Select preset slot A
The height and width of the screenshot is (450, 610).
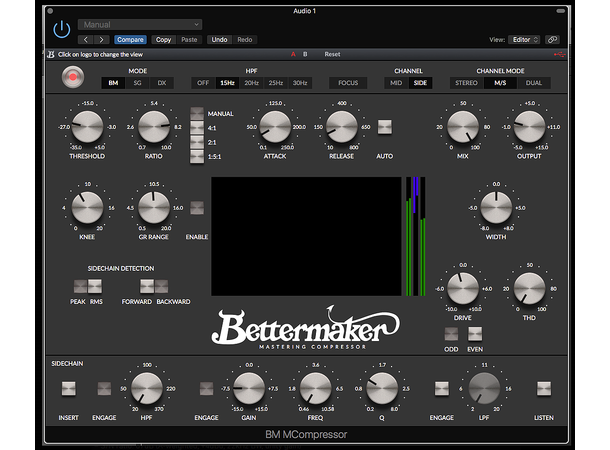[293, 54]
